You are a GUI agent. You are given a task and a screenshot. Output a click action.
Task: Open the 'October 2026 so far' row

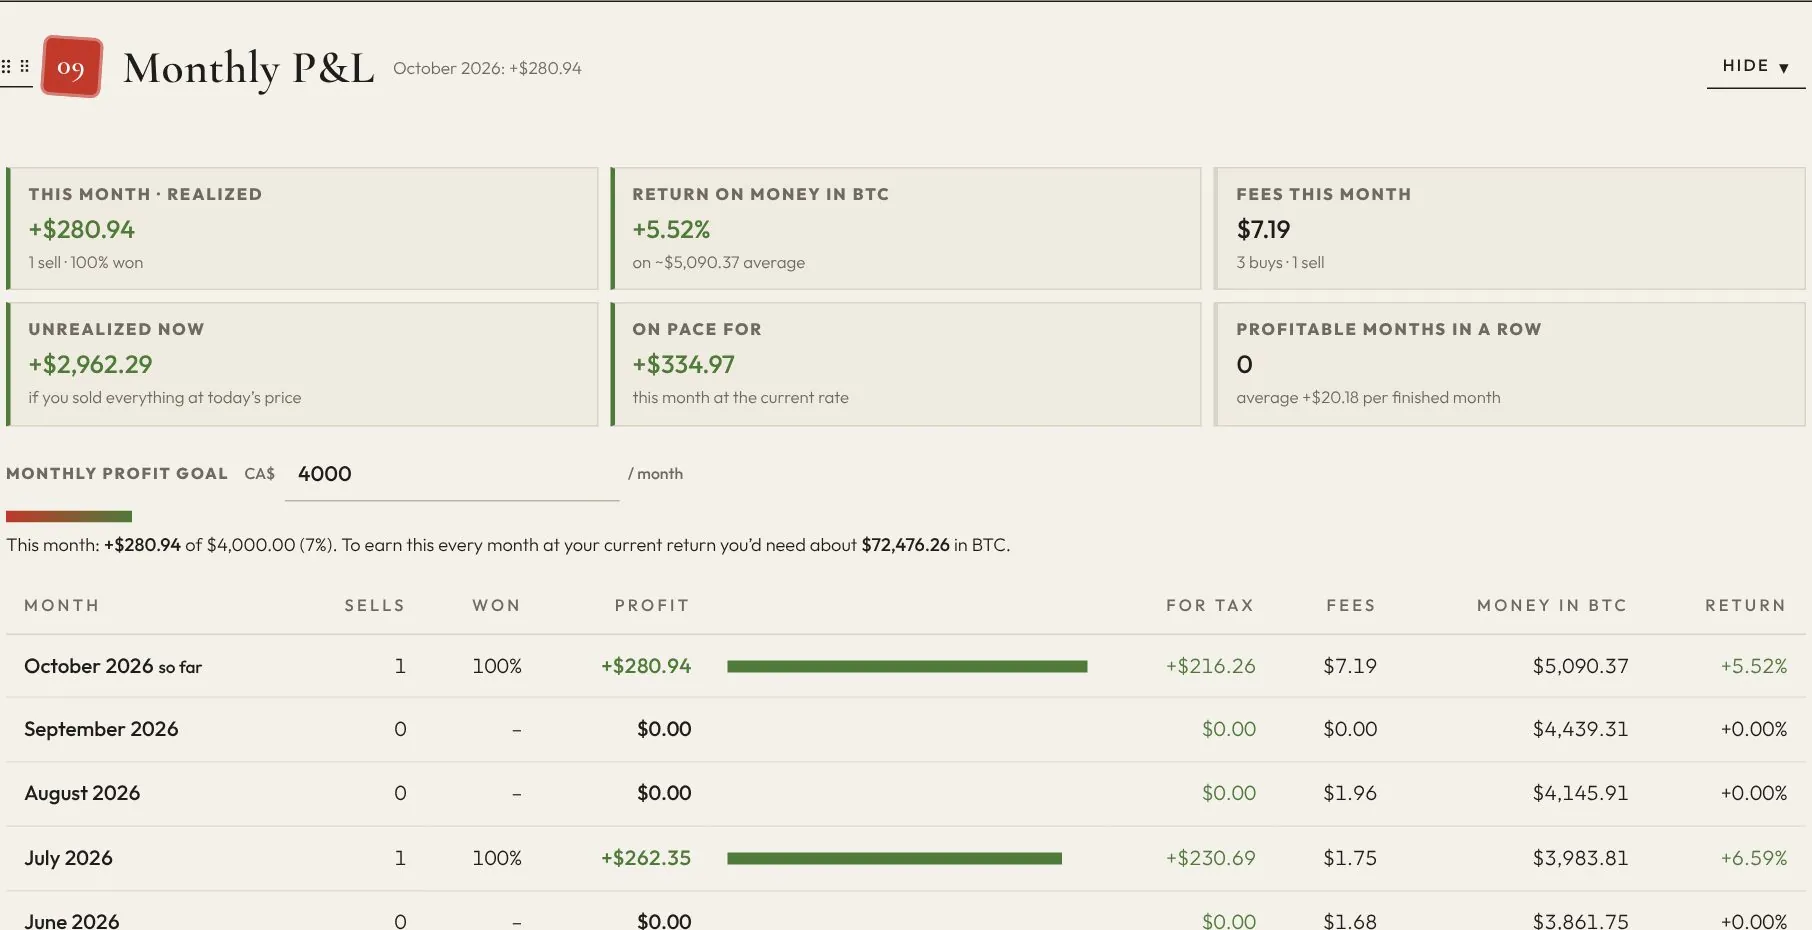pos(906,666)
